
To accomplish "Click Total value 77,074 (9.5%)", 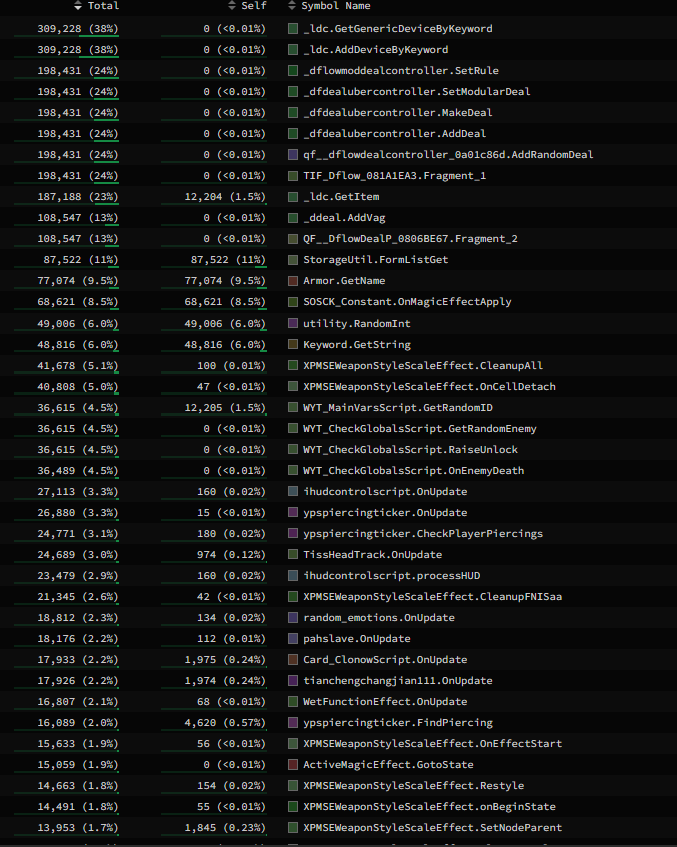I will 78,281.
